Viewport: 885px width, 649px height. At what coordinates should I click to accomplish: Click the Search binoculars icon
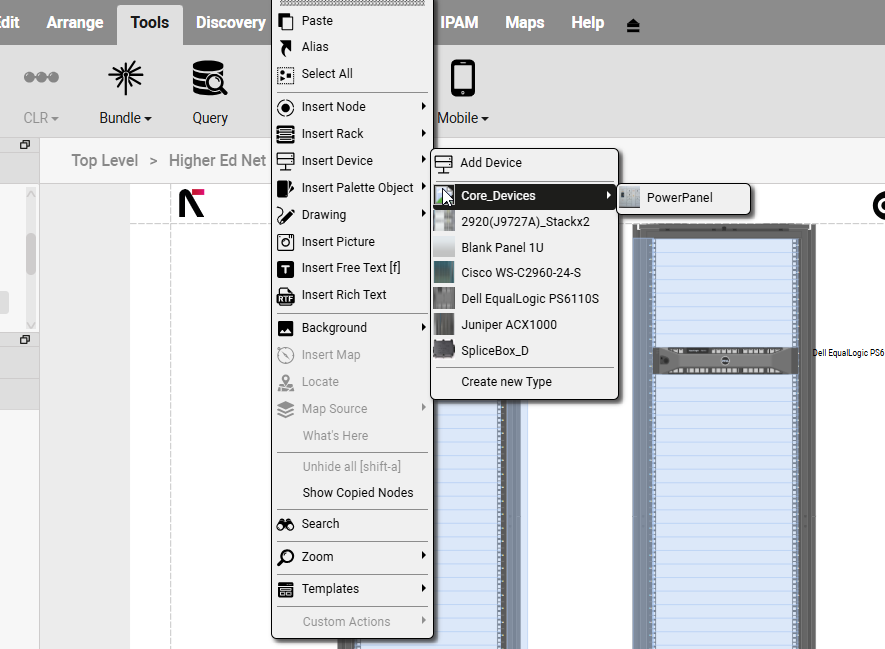[x=285, y=524]
